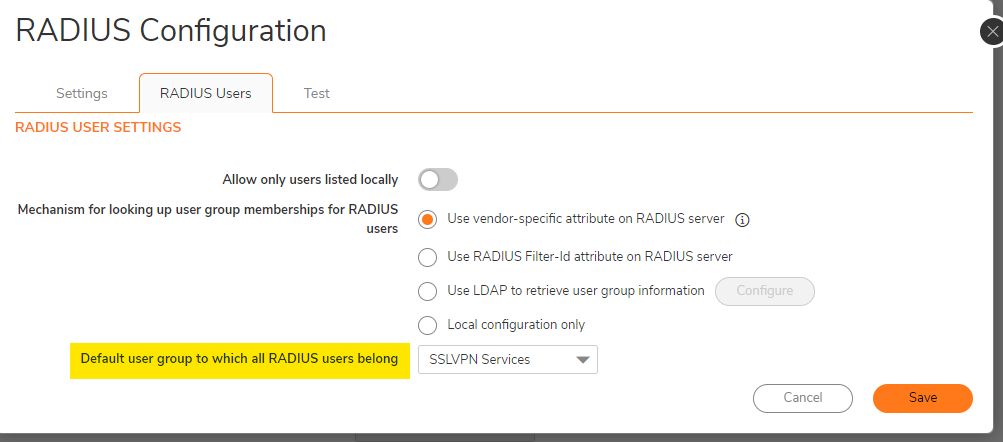The height and width of the screenshot is (442, 1003).
Task: Open the RADIUS Users tab
Action: tap(205, 93)
